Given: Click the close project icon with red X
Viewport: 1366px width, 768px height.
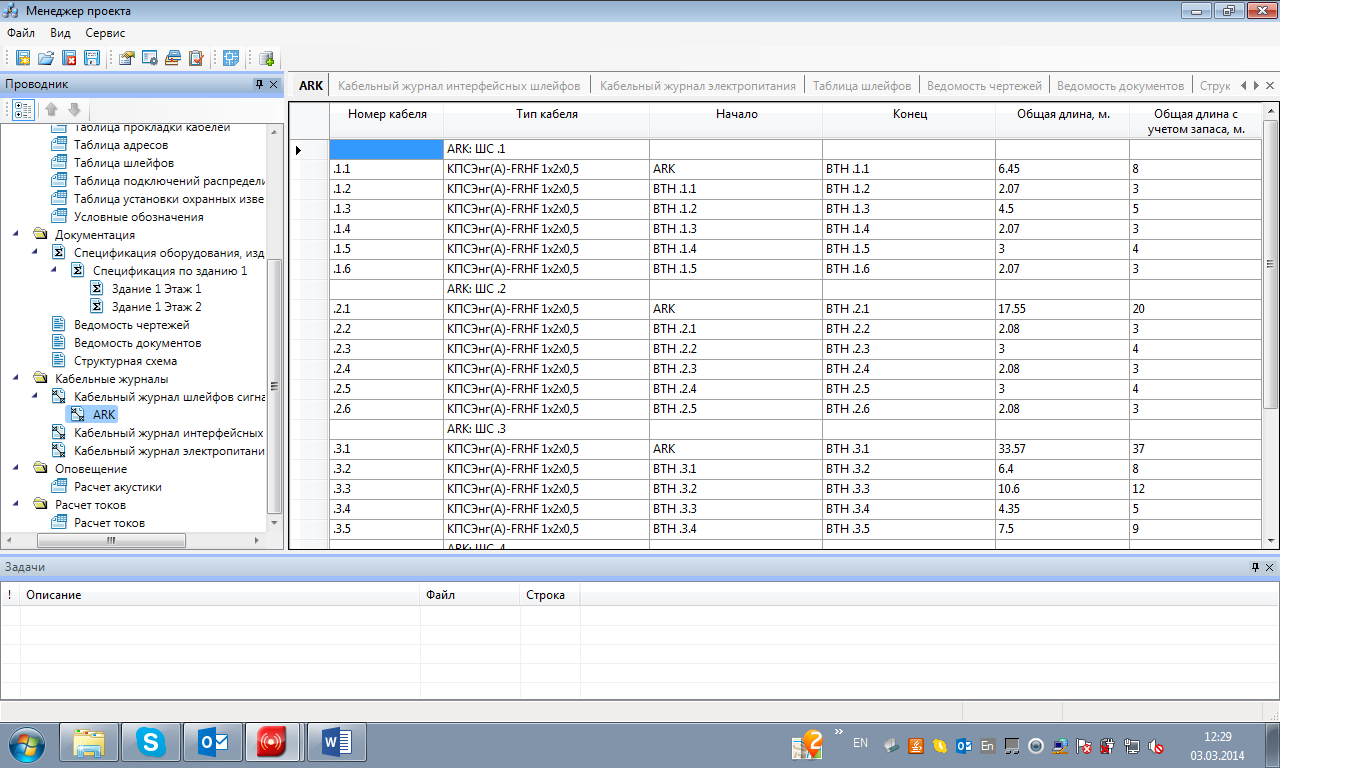Looking at the screenshot, I should pyautogui.click(x=69, y=58).
